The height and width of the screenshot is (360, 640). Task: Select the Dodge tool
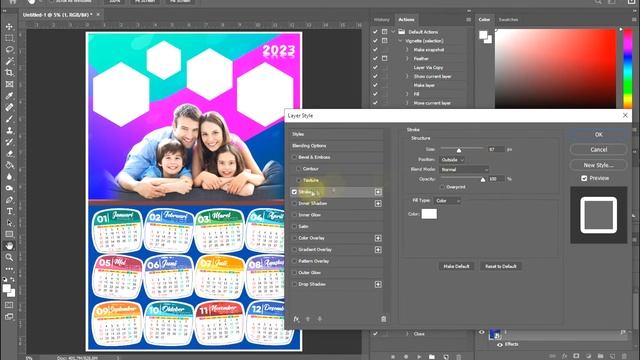click(x=9, y=188)
